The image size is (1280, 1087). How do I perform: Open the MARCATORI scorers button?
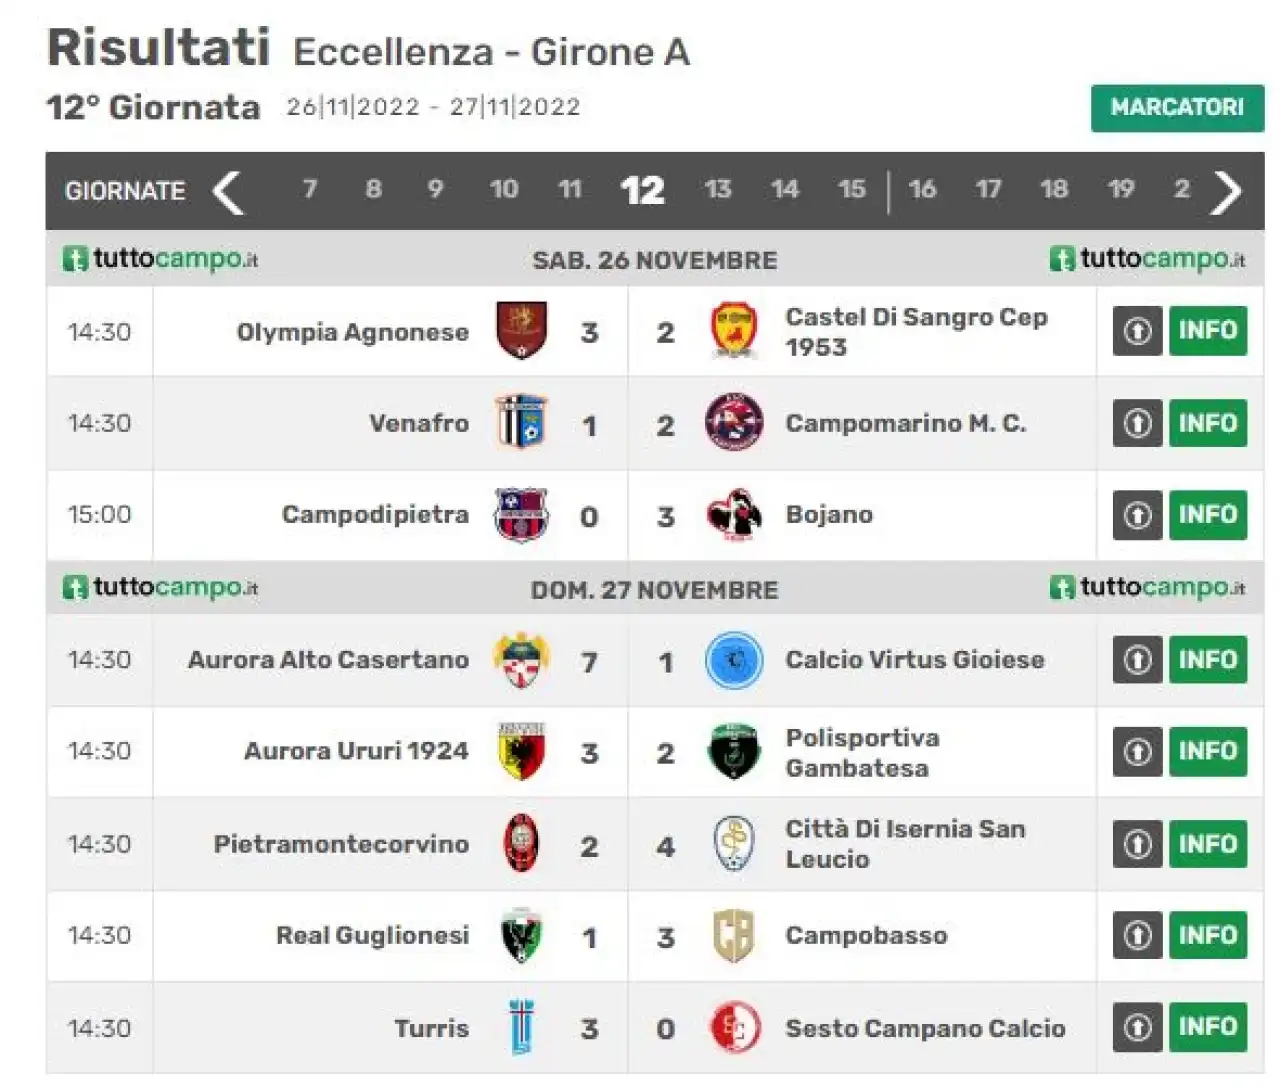tap(1177, 108)
